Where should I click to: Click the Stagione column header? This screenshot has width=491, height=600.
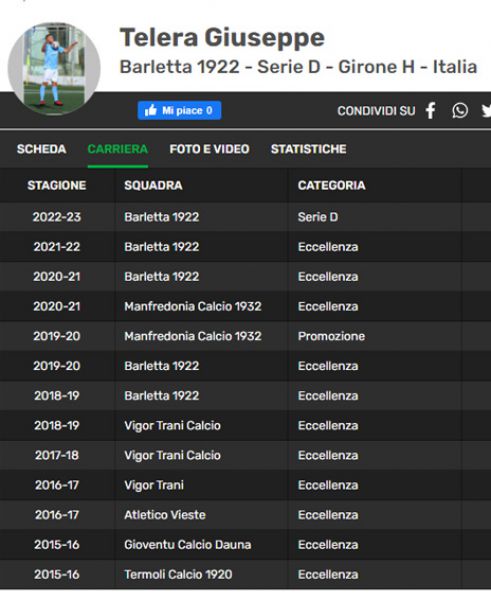[57, 185]
